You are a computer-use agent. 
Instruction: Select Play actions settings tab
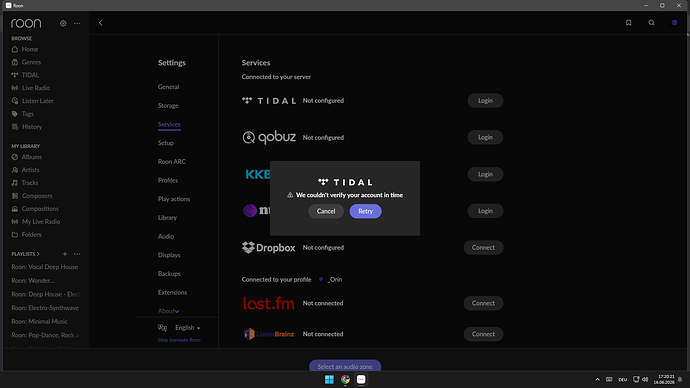coord(174,199)
